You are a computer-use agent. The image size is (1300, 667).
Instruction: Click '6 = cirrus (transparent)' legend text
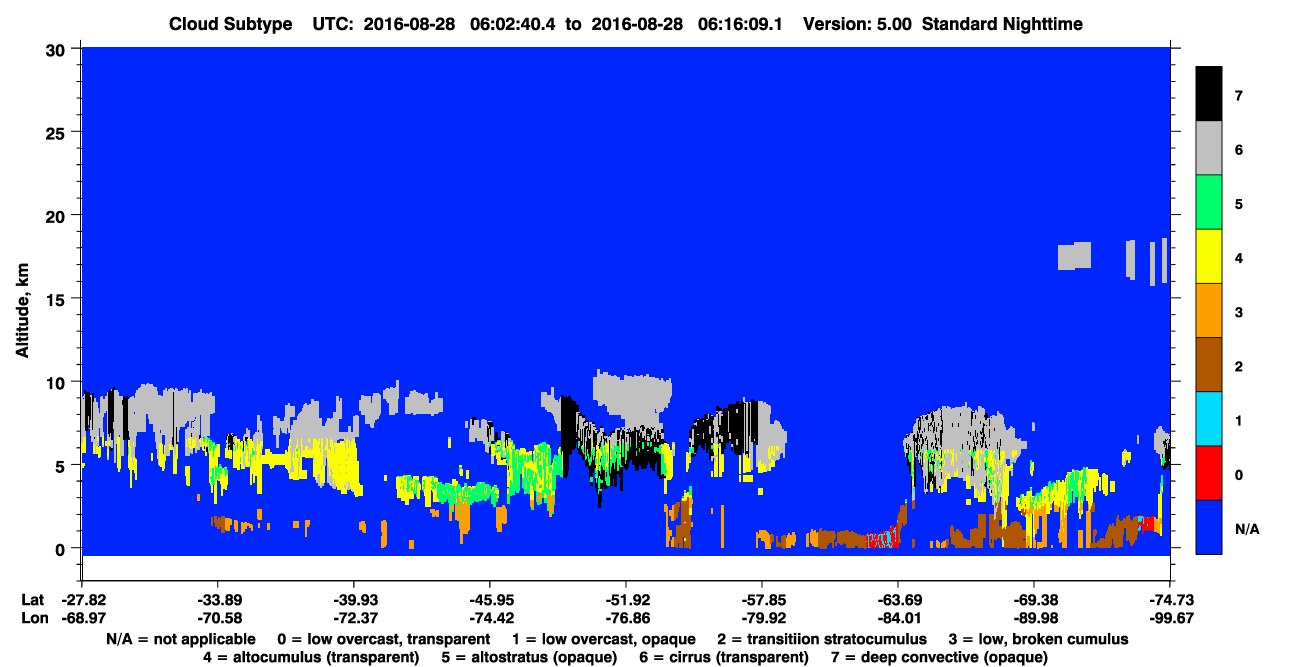726,657
